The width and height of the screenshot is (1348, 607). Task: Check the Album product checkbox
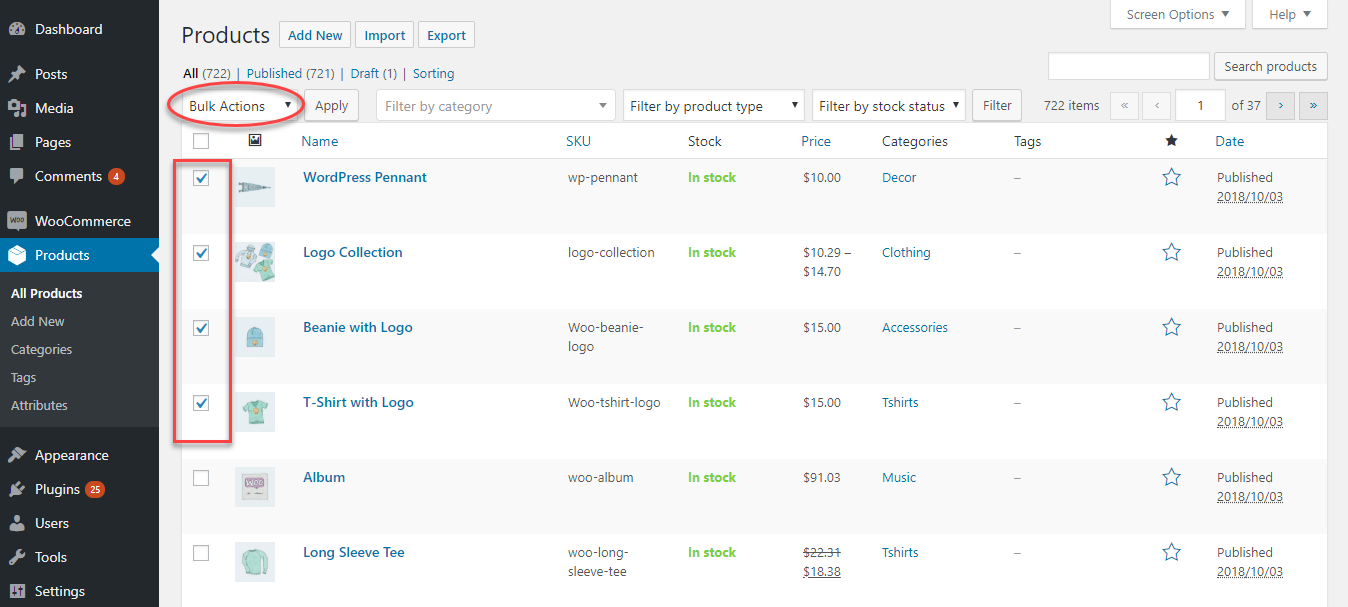coord(201,478)
